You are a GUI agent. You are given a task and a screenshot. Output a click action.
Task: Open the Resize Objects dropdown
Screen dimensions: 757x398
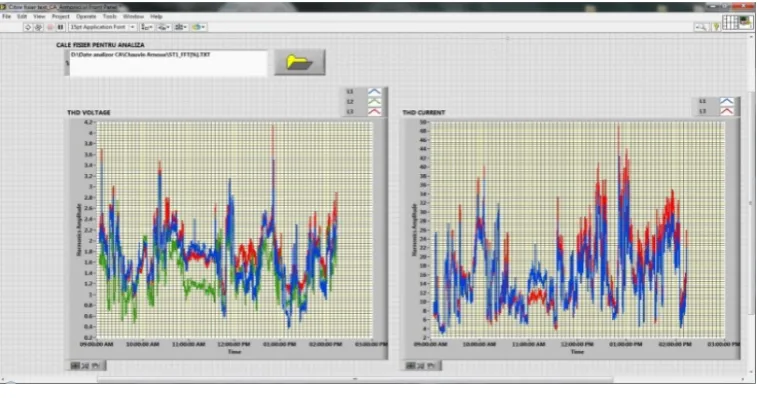point(181,27)
